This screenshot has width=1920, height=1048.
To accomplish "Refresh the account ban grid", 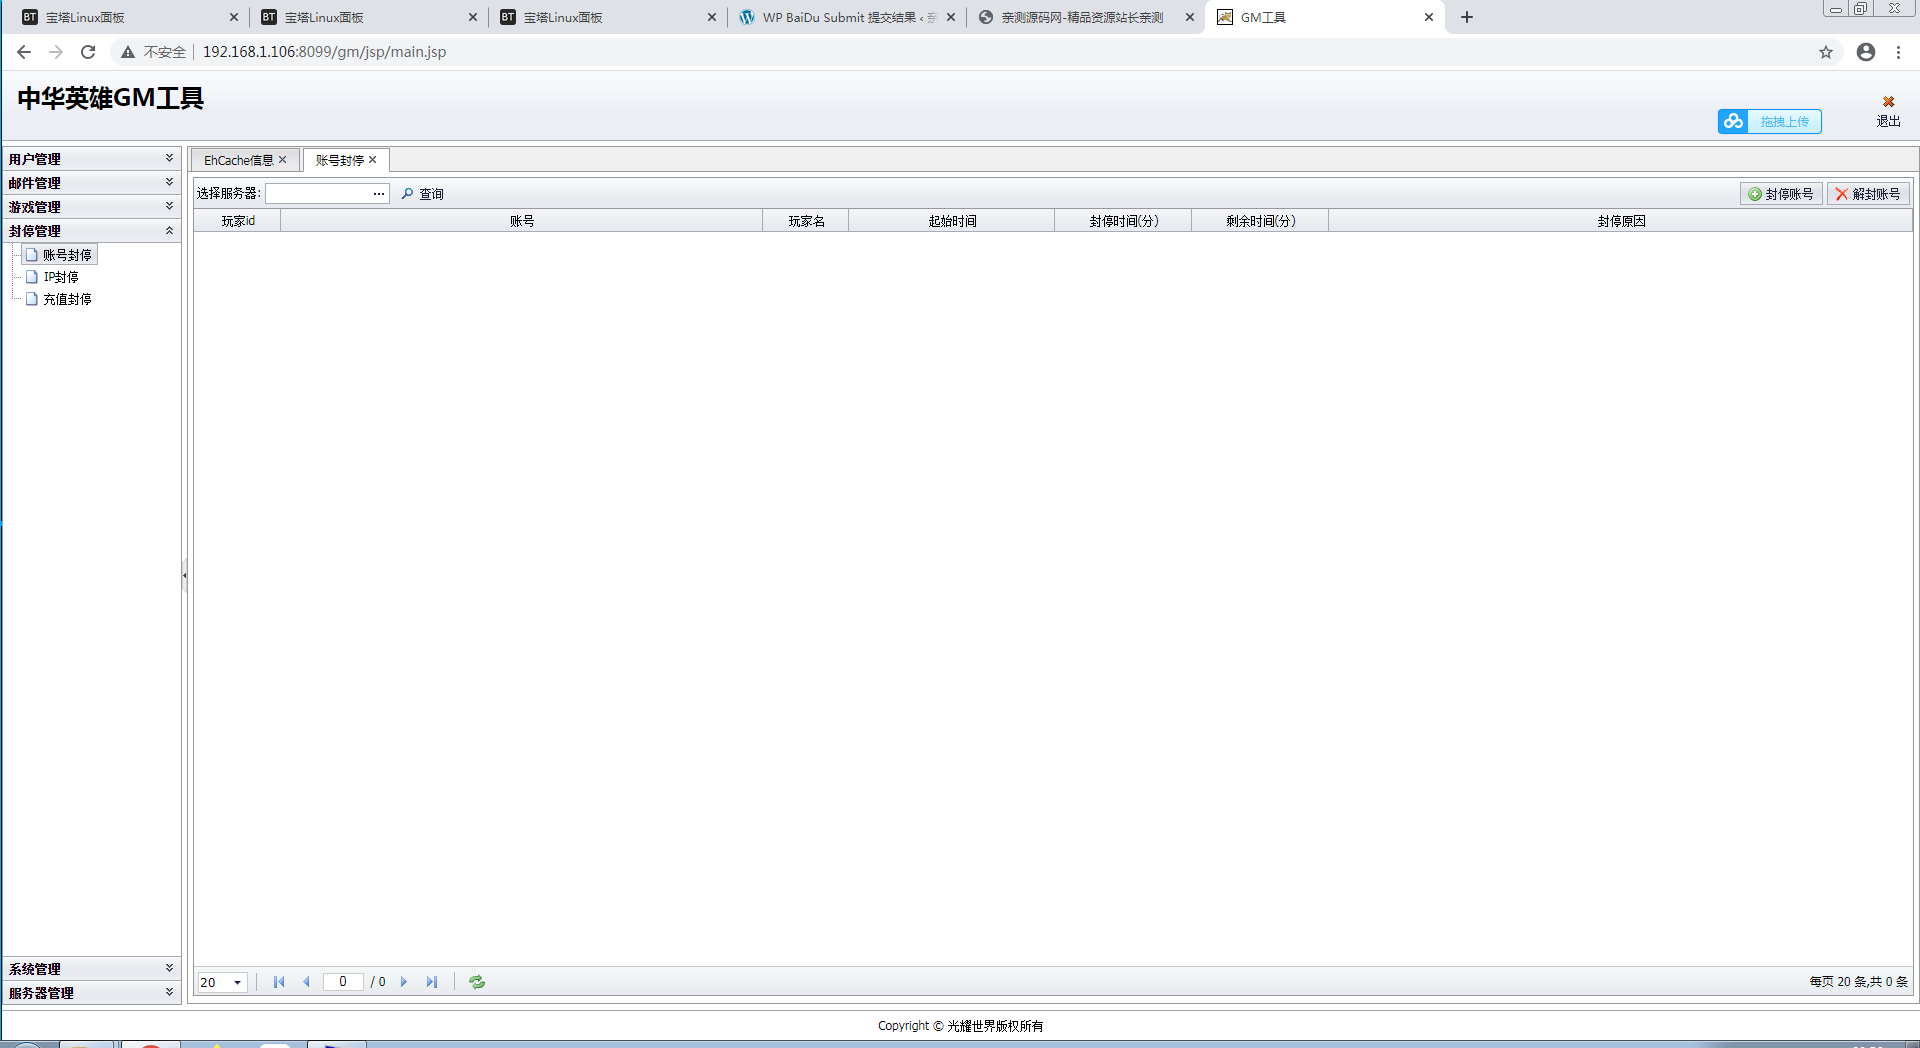I will tap(477, 982).
